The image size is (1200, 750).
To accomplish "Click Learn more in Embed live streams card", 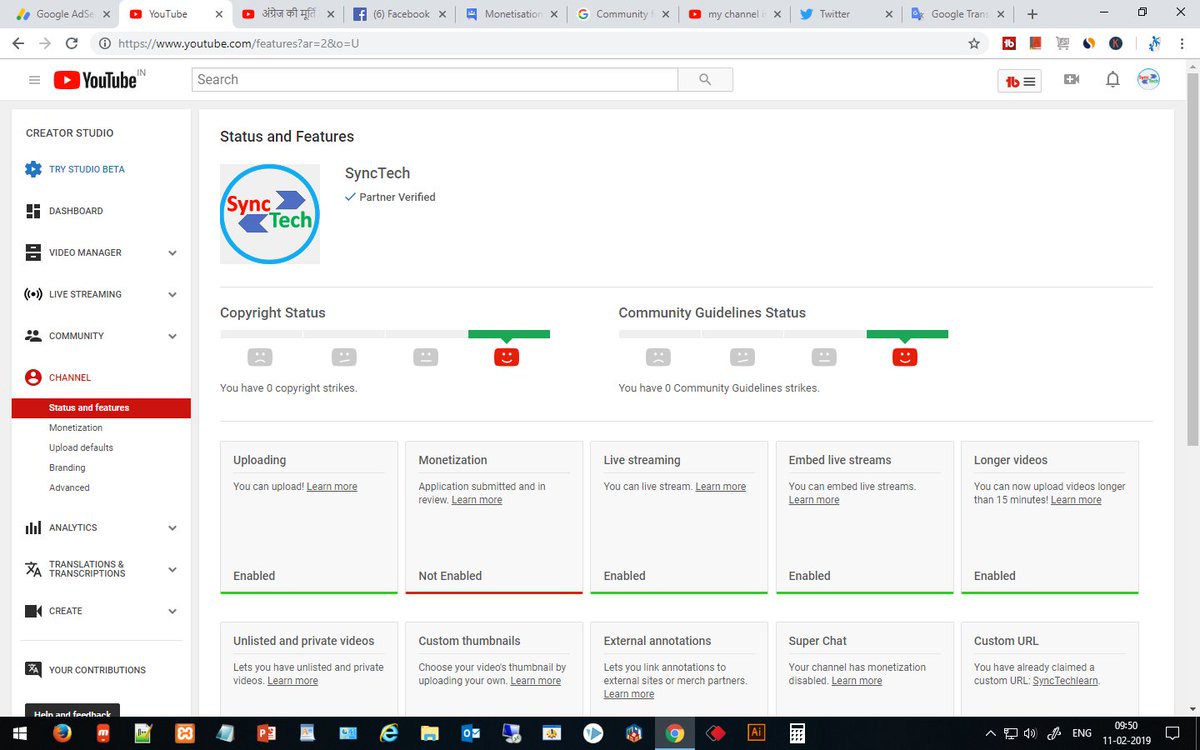I will pyautogui.click(x=814, y=500).
